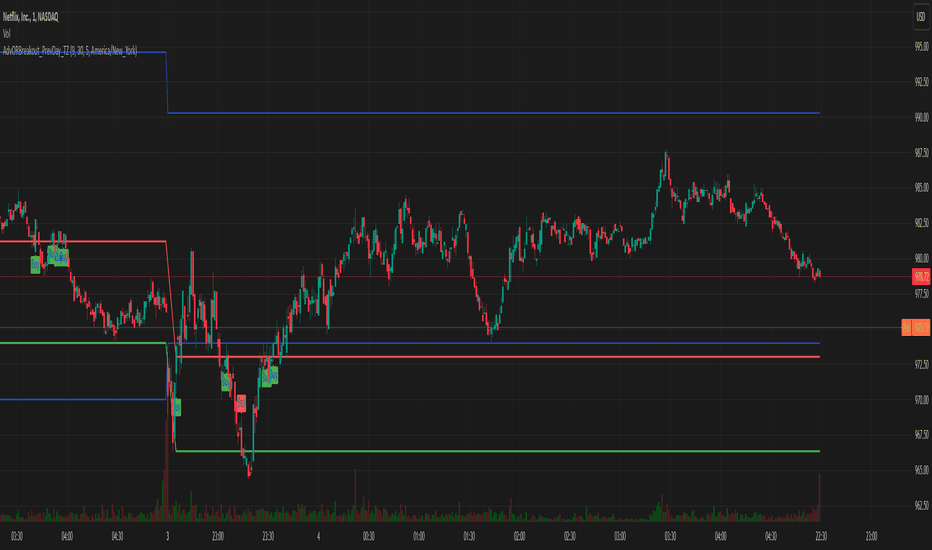
Task: Click the 02:00 time axis label
Action: point(519,536)
